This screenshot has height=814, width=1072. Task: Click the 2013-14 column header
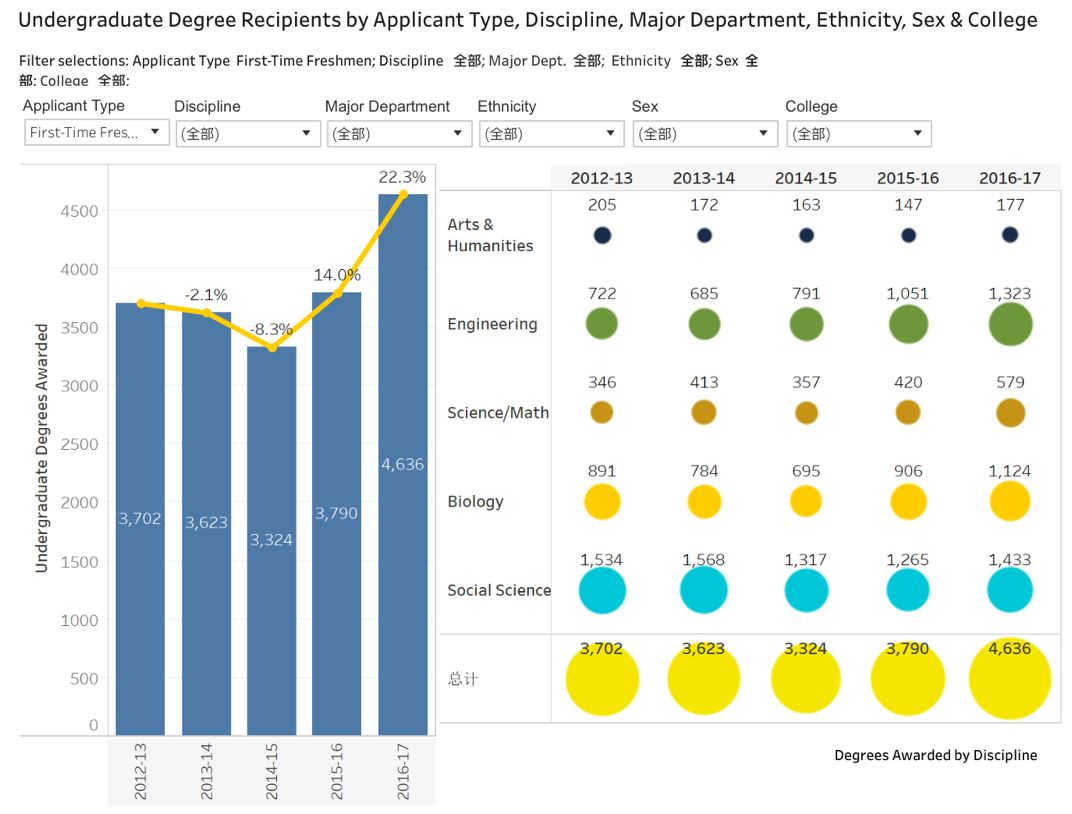tap(704, 178)
